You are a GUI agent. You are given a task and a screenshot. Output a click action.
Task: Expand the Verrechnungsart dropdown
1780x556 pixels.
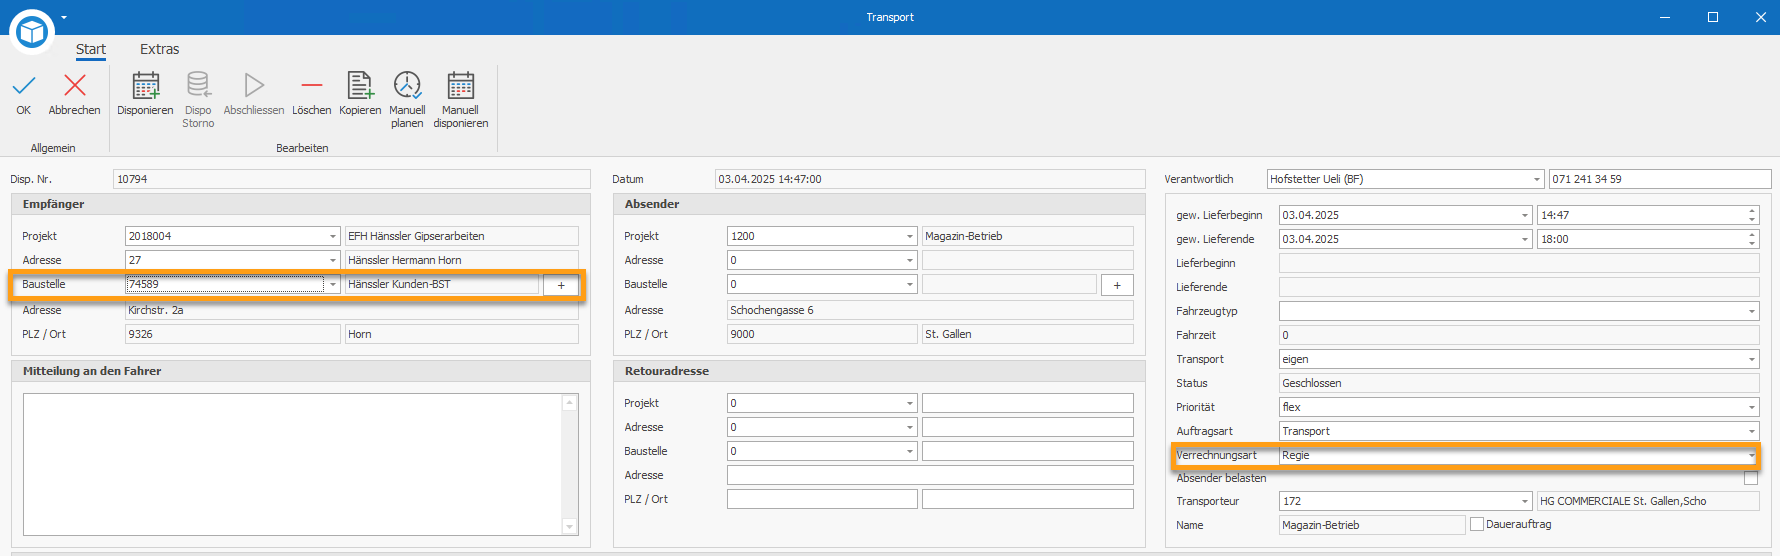click(x=1751, y=456)
